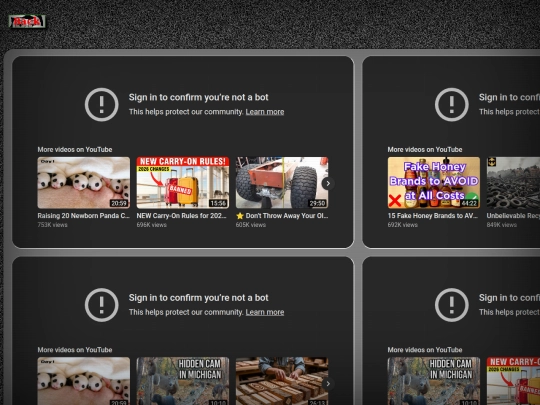Open Hidden Cam thumbnail beside the red carry-on video
This screenshot has height=405, width=540.
[434, 381]
